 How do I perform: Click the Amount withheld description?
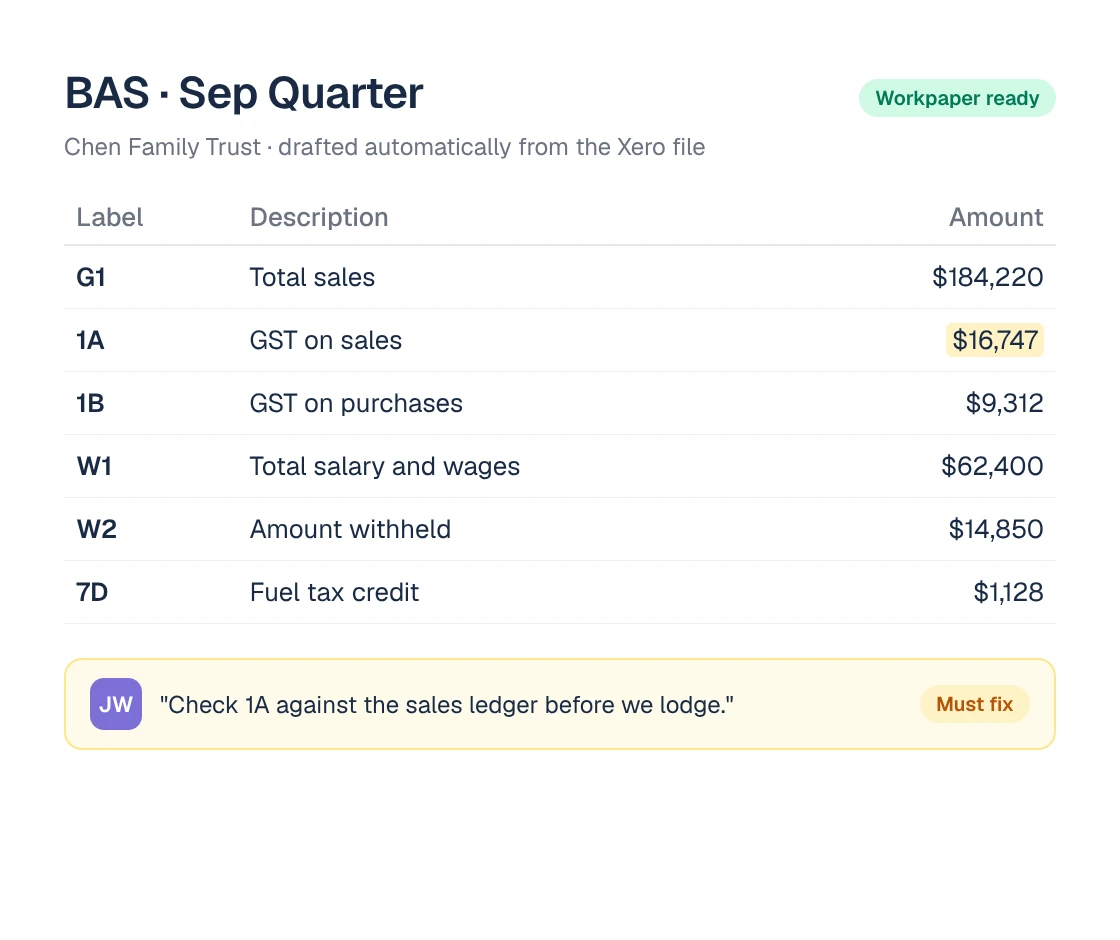[350, 529]
